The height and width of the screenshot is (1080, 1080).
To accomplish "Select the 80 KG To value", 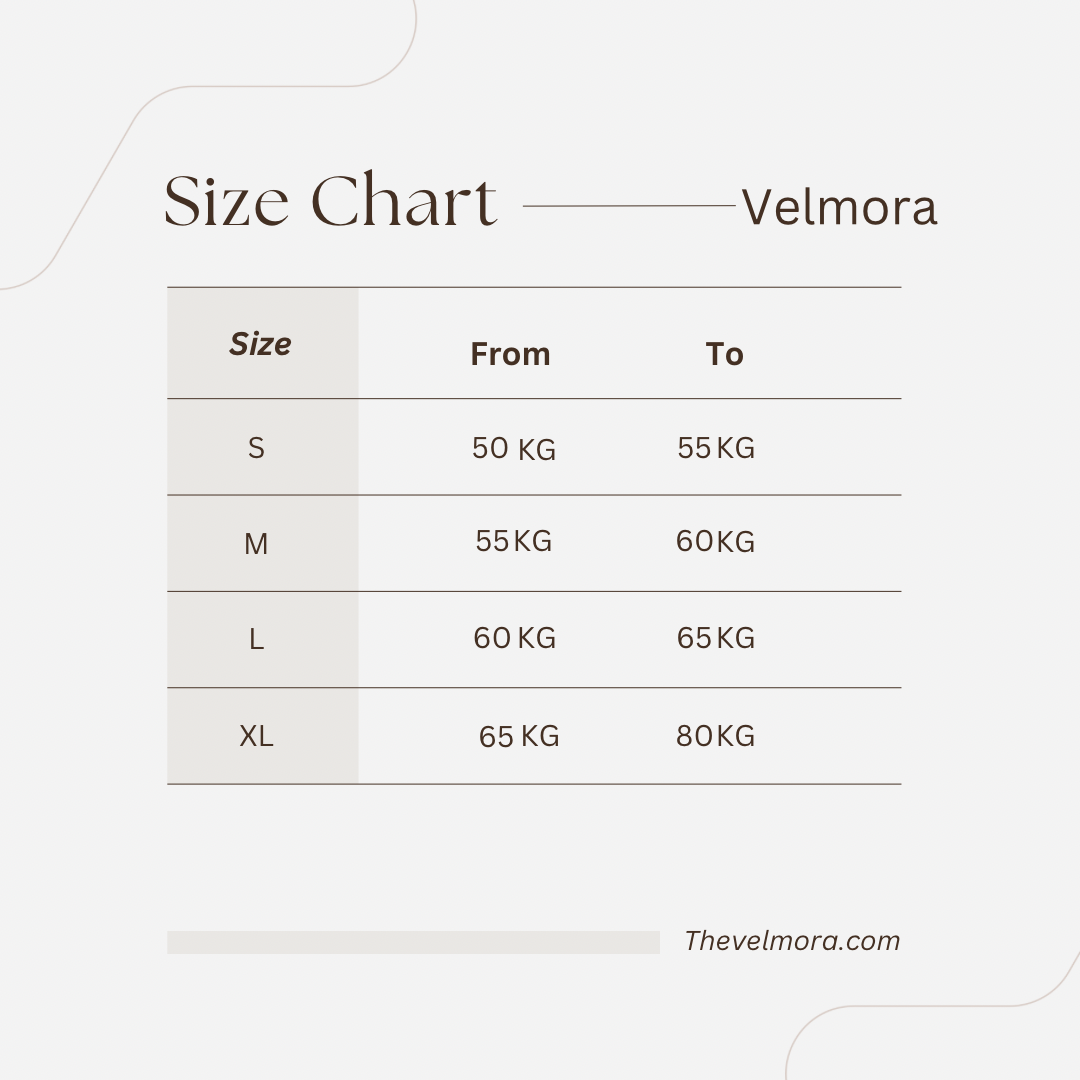I will [x=716, y=736].
